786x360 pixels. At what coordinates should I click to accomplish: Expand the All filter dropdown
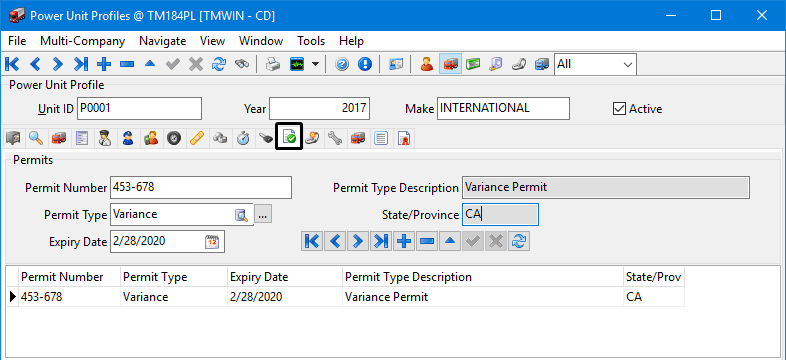click(x=596, y=64)
